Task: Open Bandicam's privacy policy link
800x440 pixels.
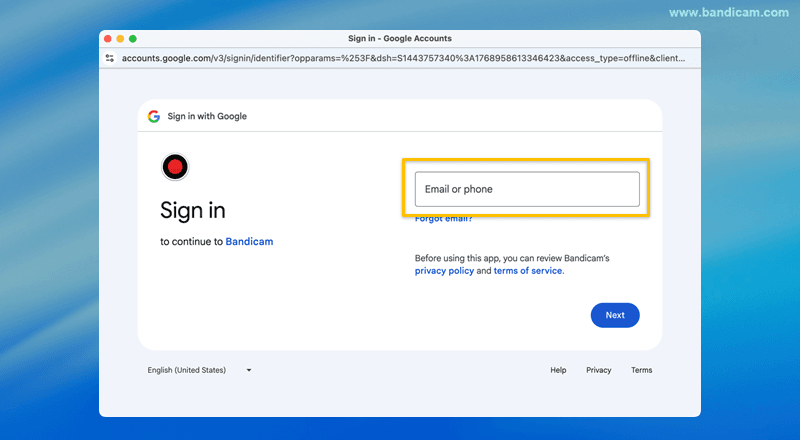Action: [444, 271]
